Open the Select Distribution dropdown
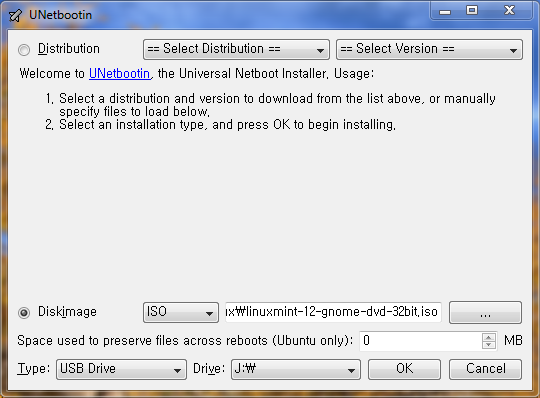 coord(236,49)
